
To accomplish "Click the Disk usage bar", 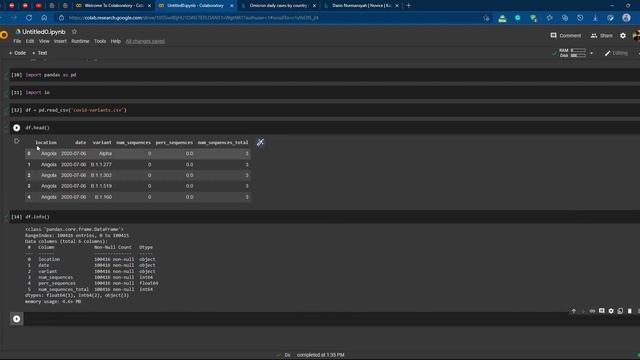I will click(x=578, y=56).
